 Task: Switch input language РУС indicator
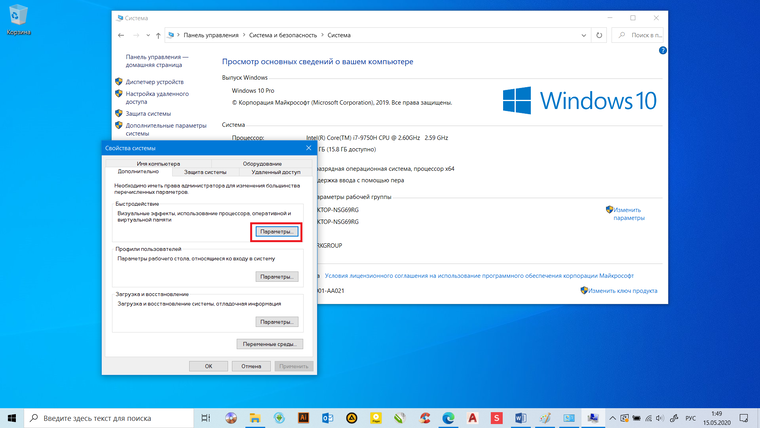click(x=690, y=418)
